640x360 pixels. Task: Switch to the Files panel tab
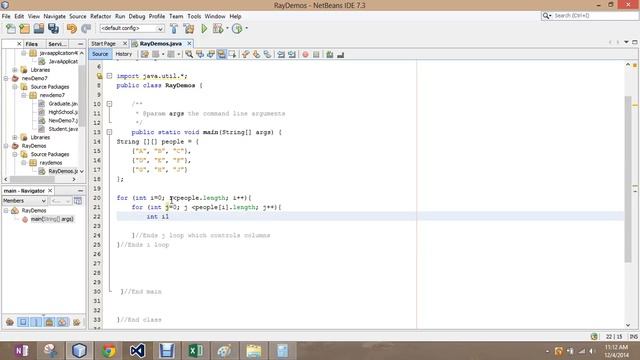(x=31, y=44)
